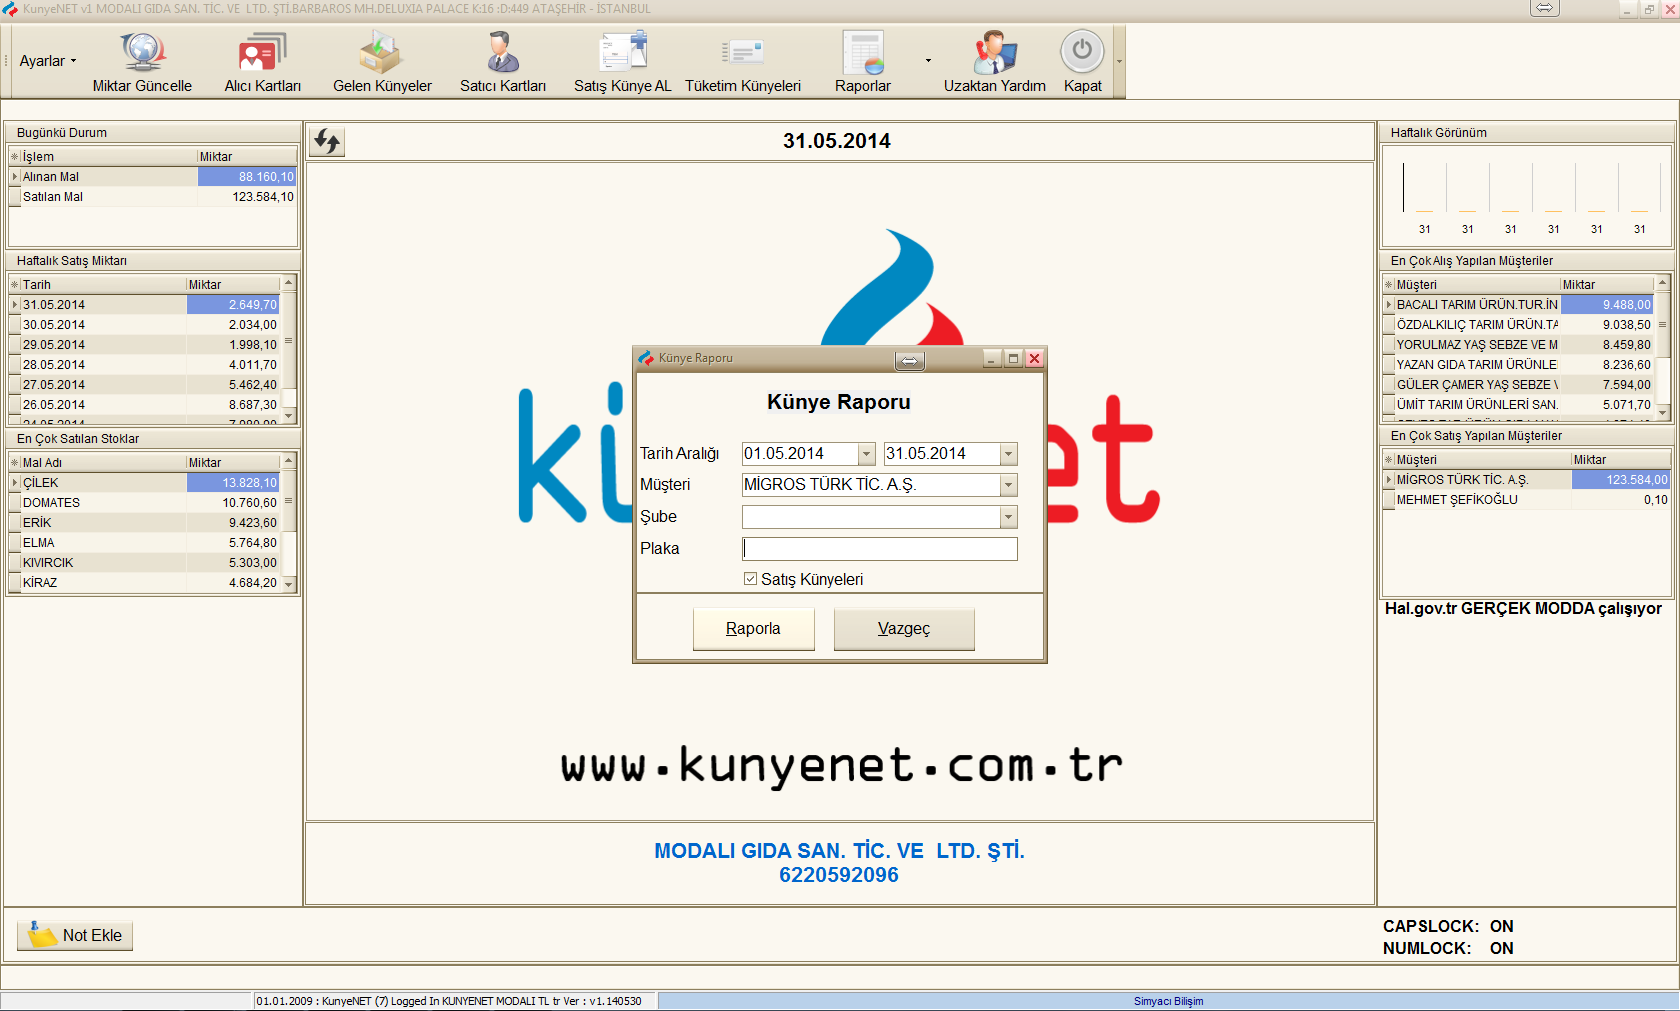1680x1011 pixels.
Task: Close the Künye Raporu dialog
Action: pos(1035,359)
